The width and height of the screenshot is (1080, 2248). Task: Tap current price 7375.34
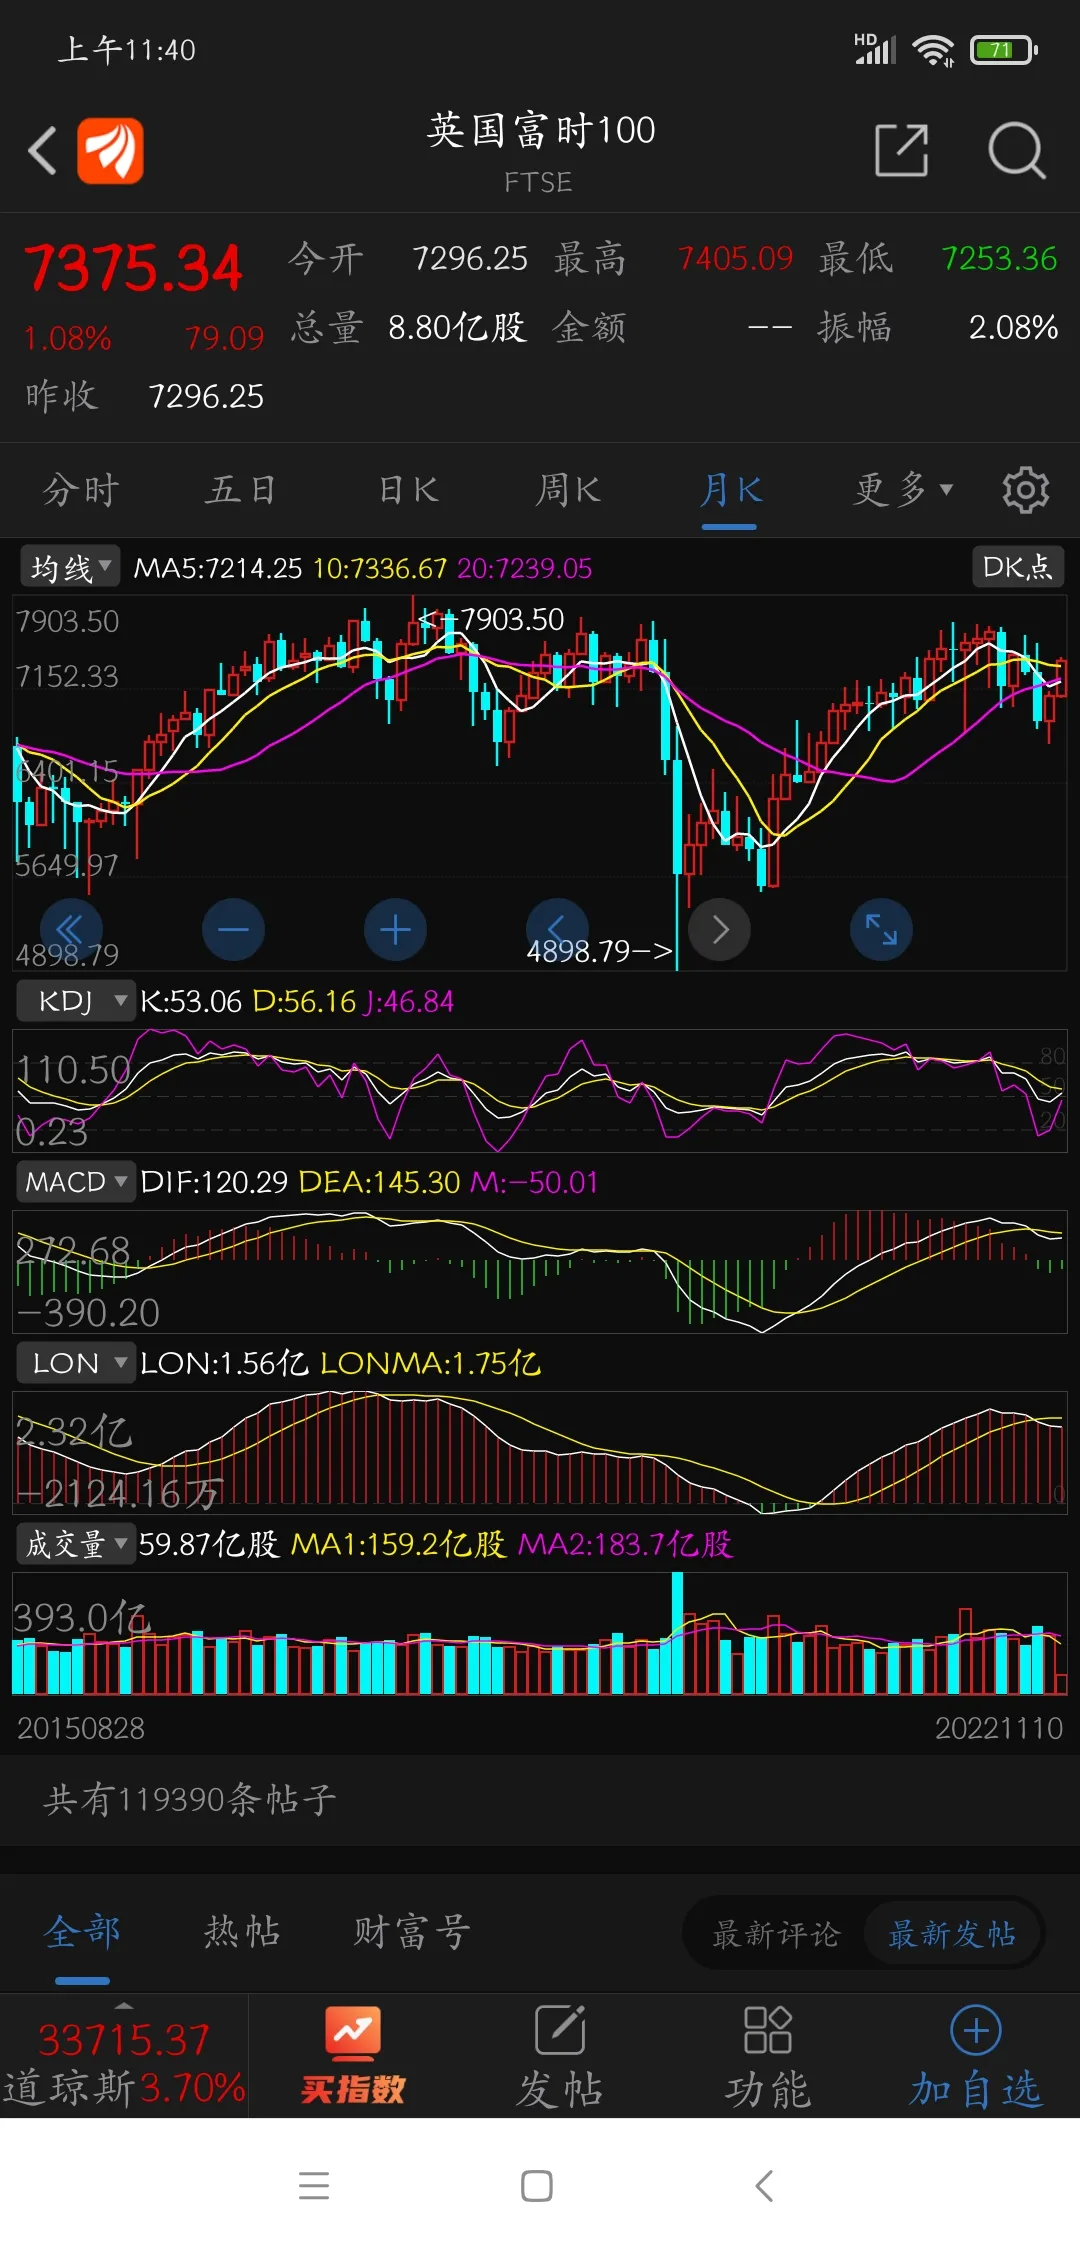coord(133,269)
